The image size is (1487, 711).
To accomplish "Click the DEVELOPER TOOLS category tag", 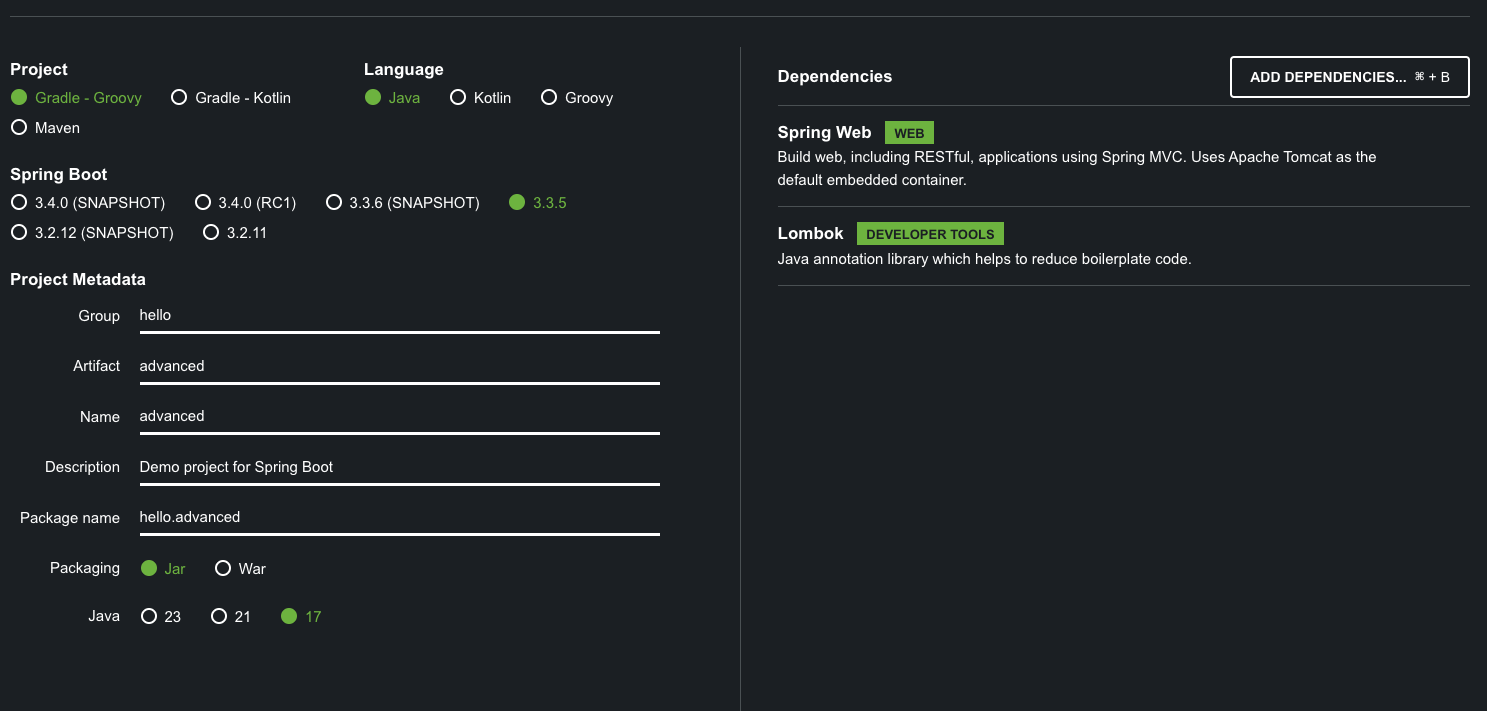I will click(x=930, y=234).
